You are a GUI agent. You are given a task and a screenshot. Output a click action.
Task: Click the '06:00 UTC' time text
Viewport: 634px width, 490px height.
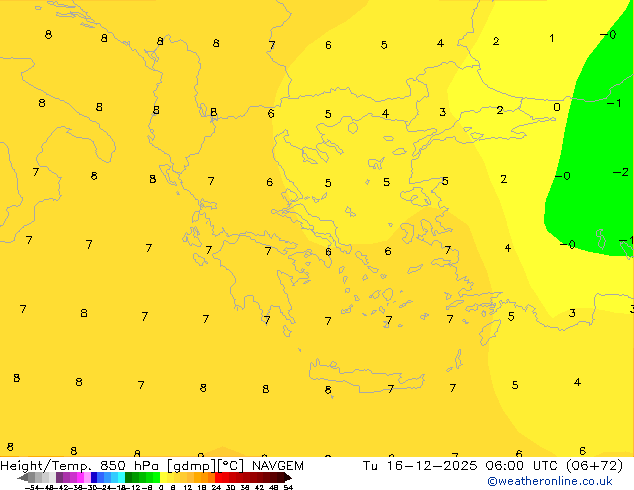[x=523, y=466]
